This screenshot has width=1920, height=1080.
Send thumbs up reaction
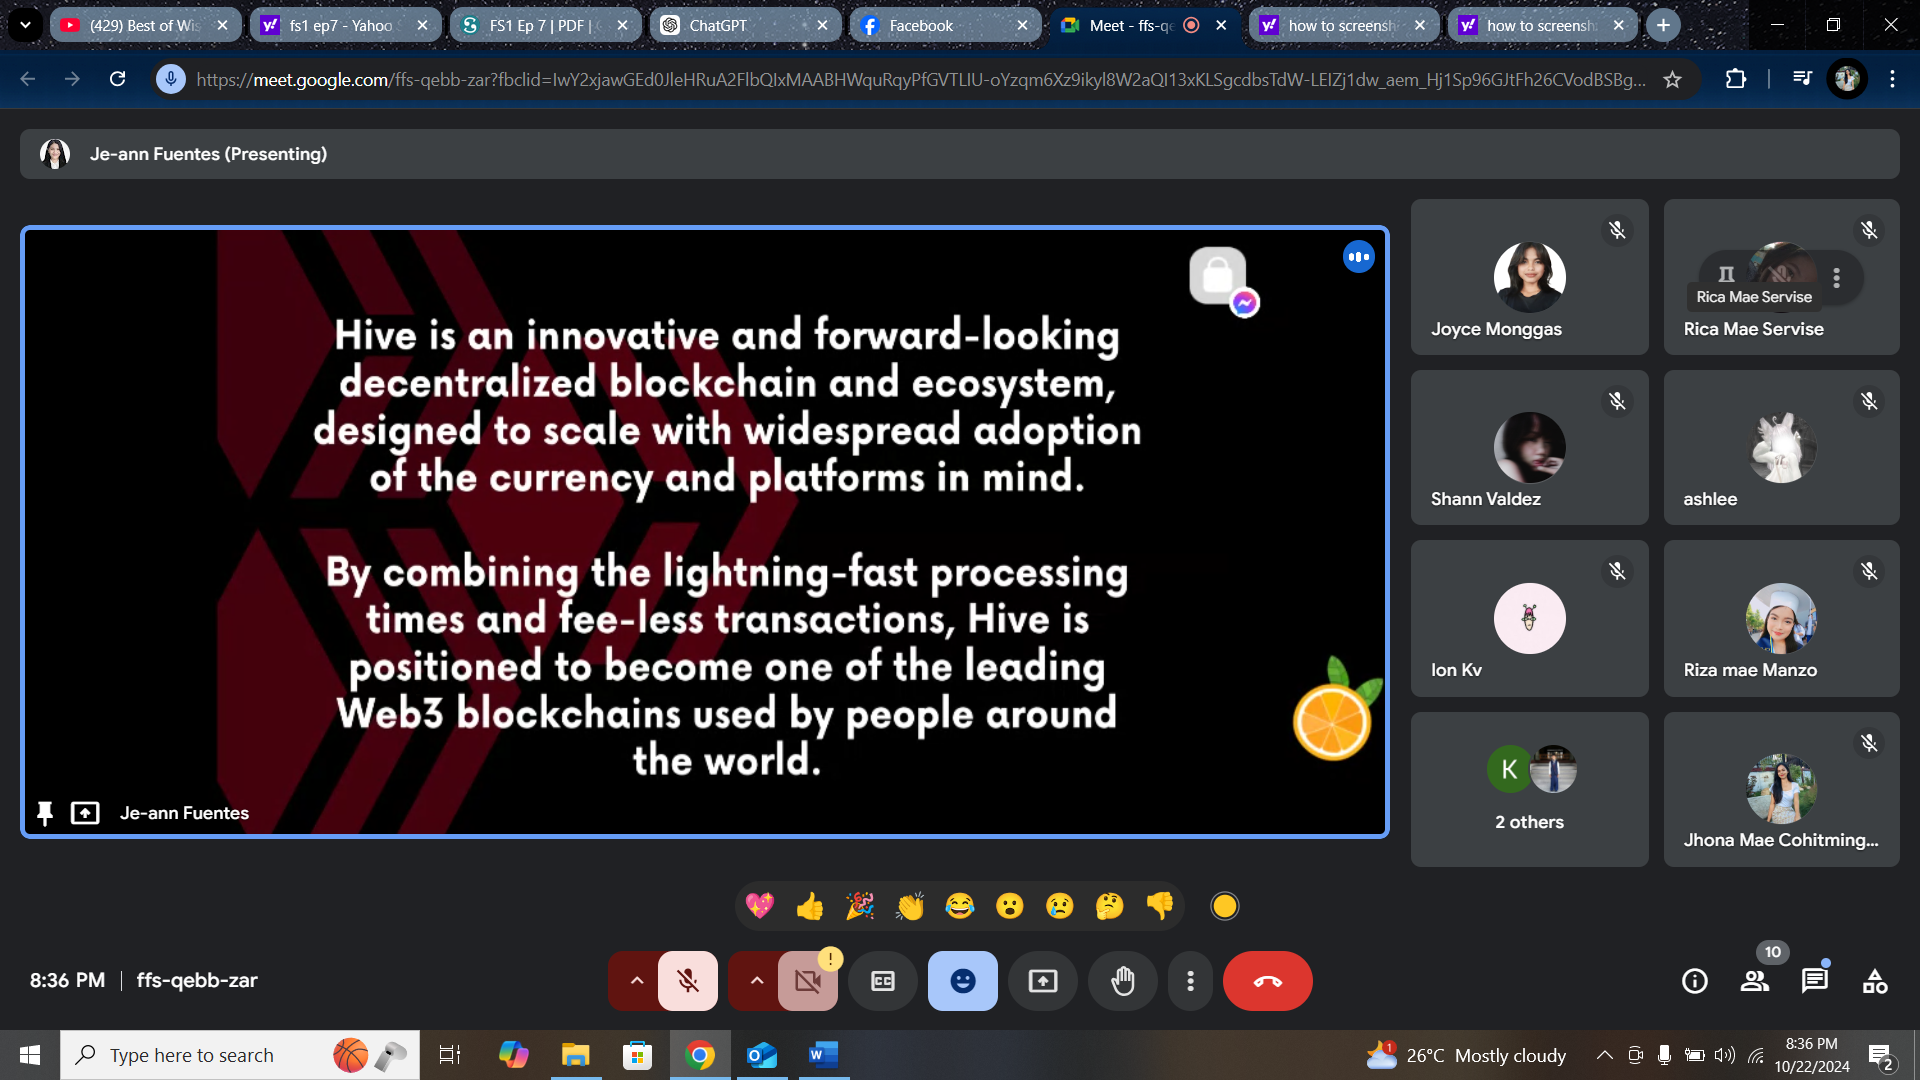click(810, 906)
